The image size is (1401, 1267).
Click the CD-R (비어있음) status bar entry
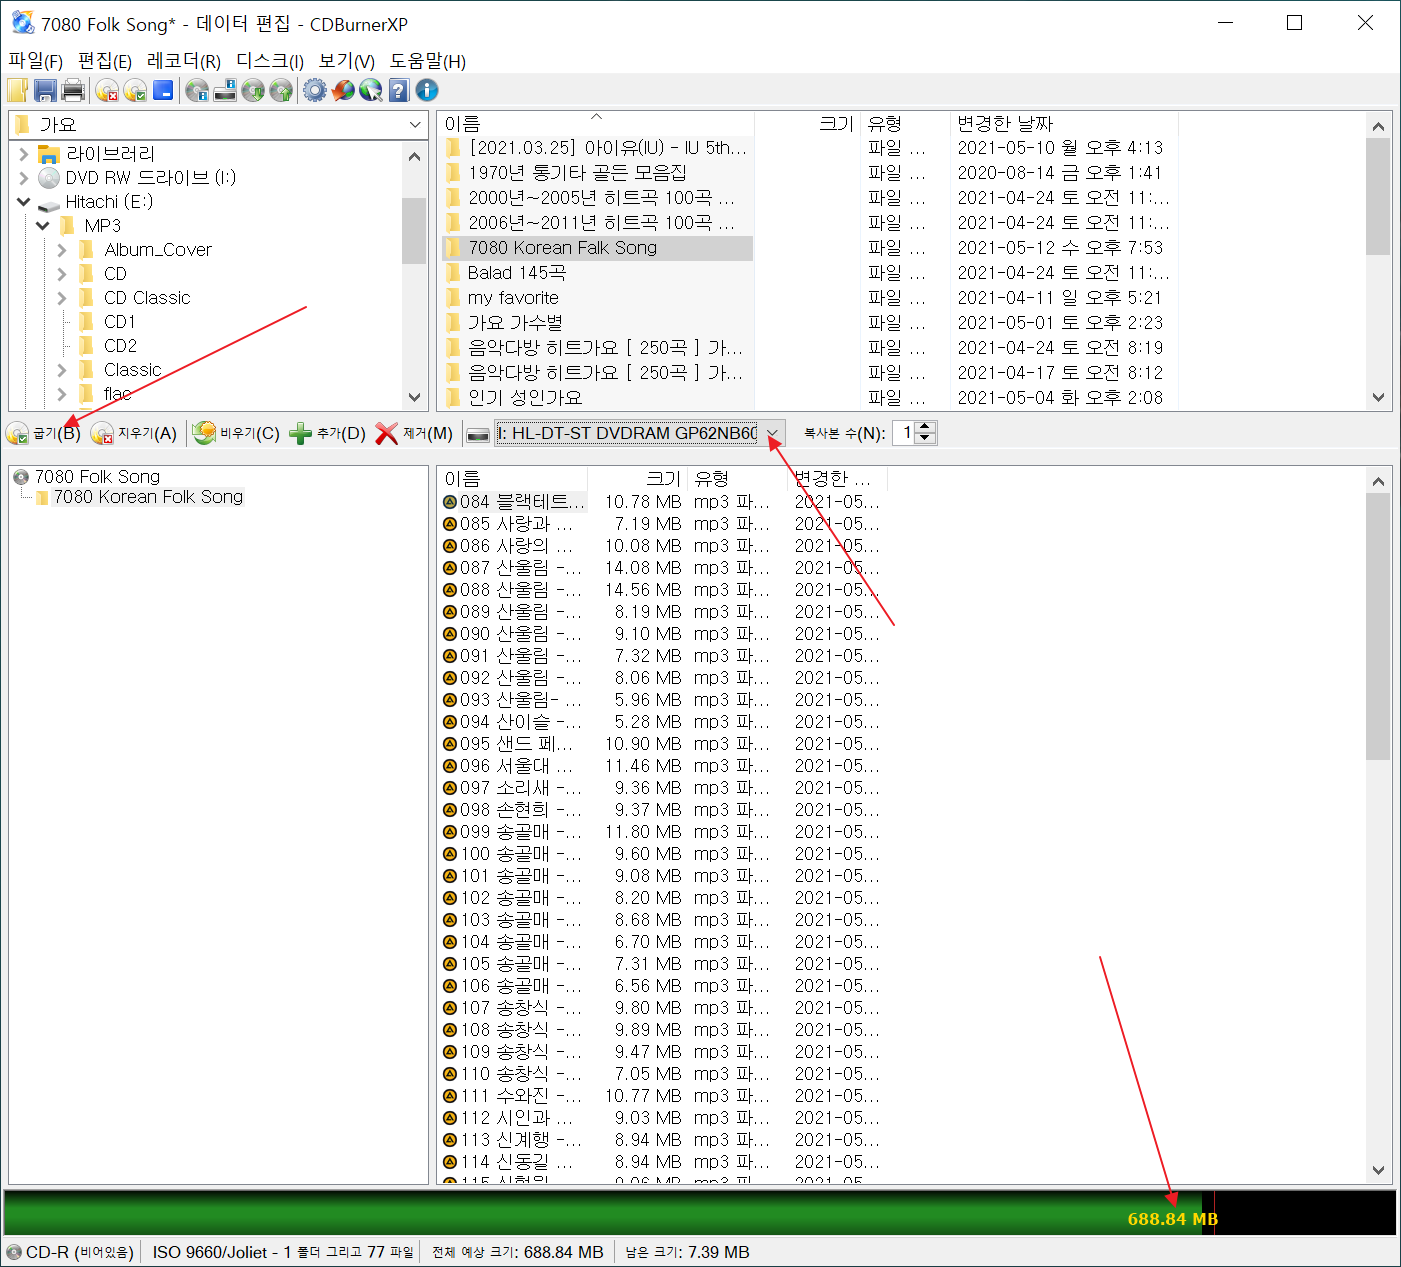70,1252
